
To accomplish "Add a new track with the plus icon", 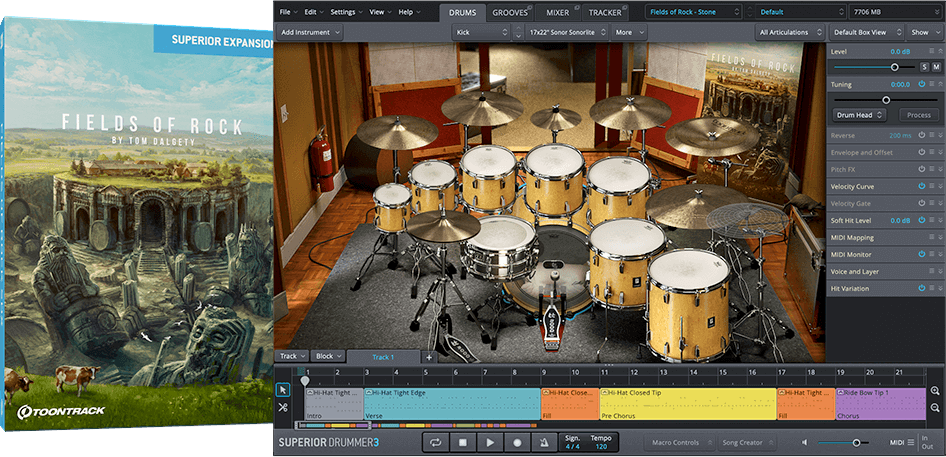I will (x=429, y=357).
